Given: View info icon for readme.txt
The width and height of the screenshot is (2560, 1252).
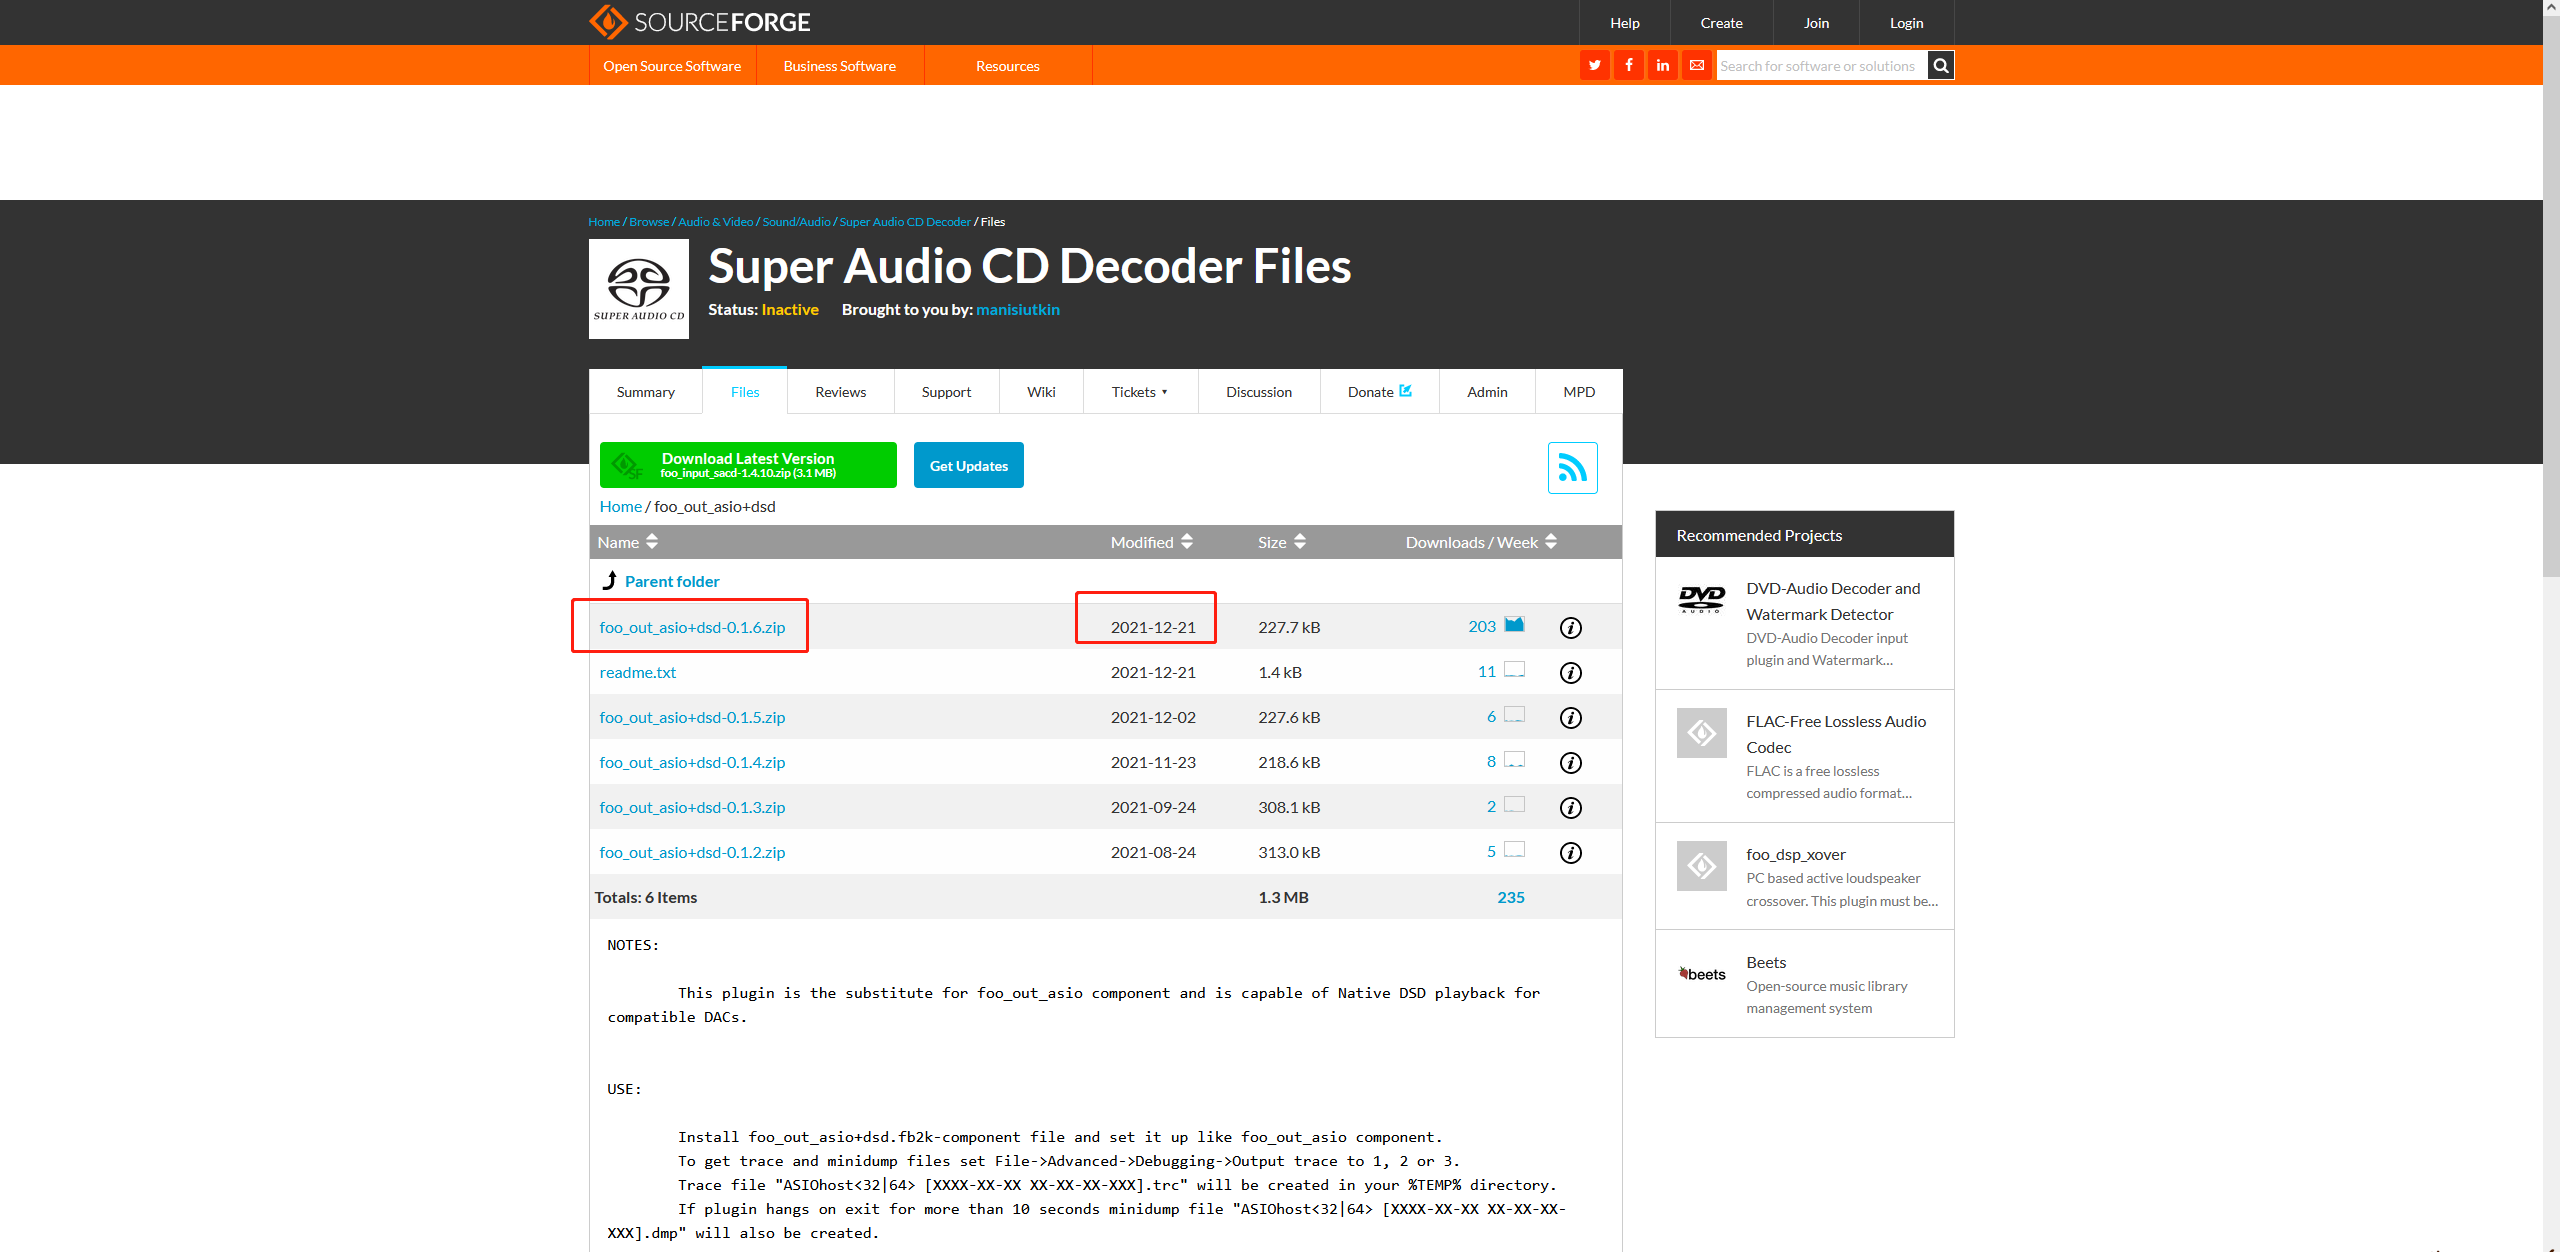Looking at the screenshot, I should tap(1571, 673).
